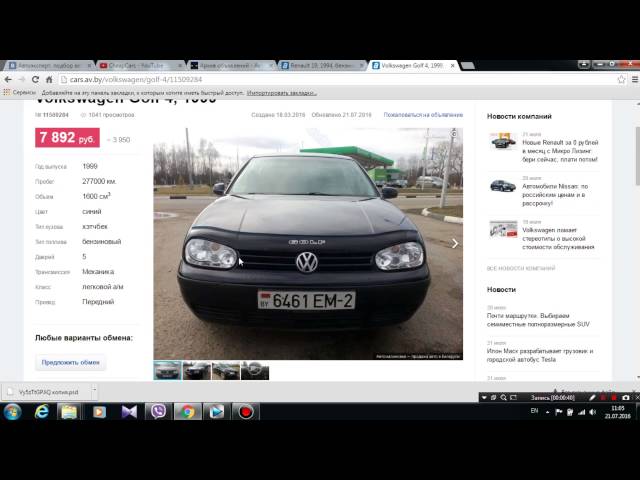This screenshot has width=640, height=480.
Task: Open Viber from the taskbar
Action: (x=157, y=411)
